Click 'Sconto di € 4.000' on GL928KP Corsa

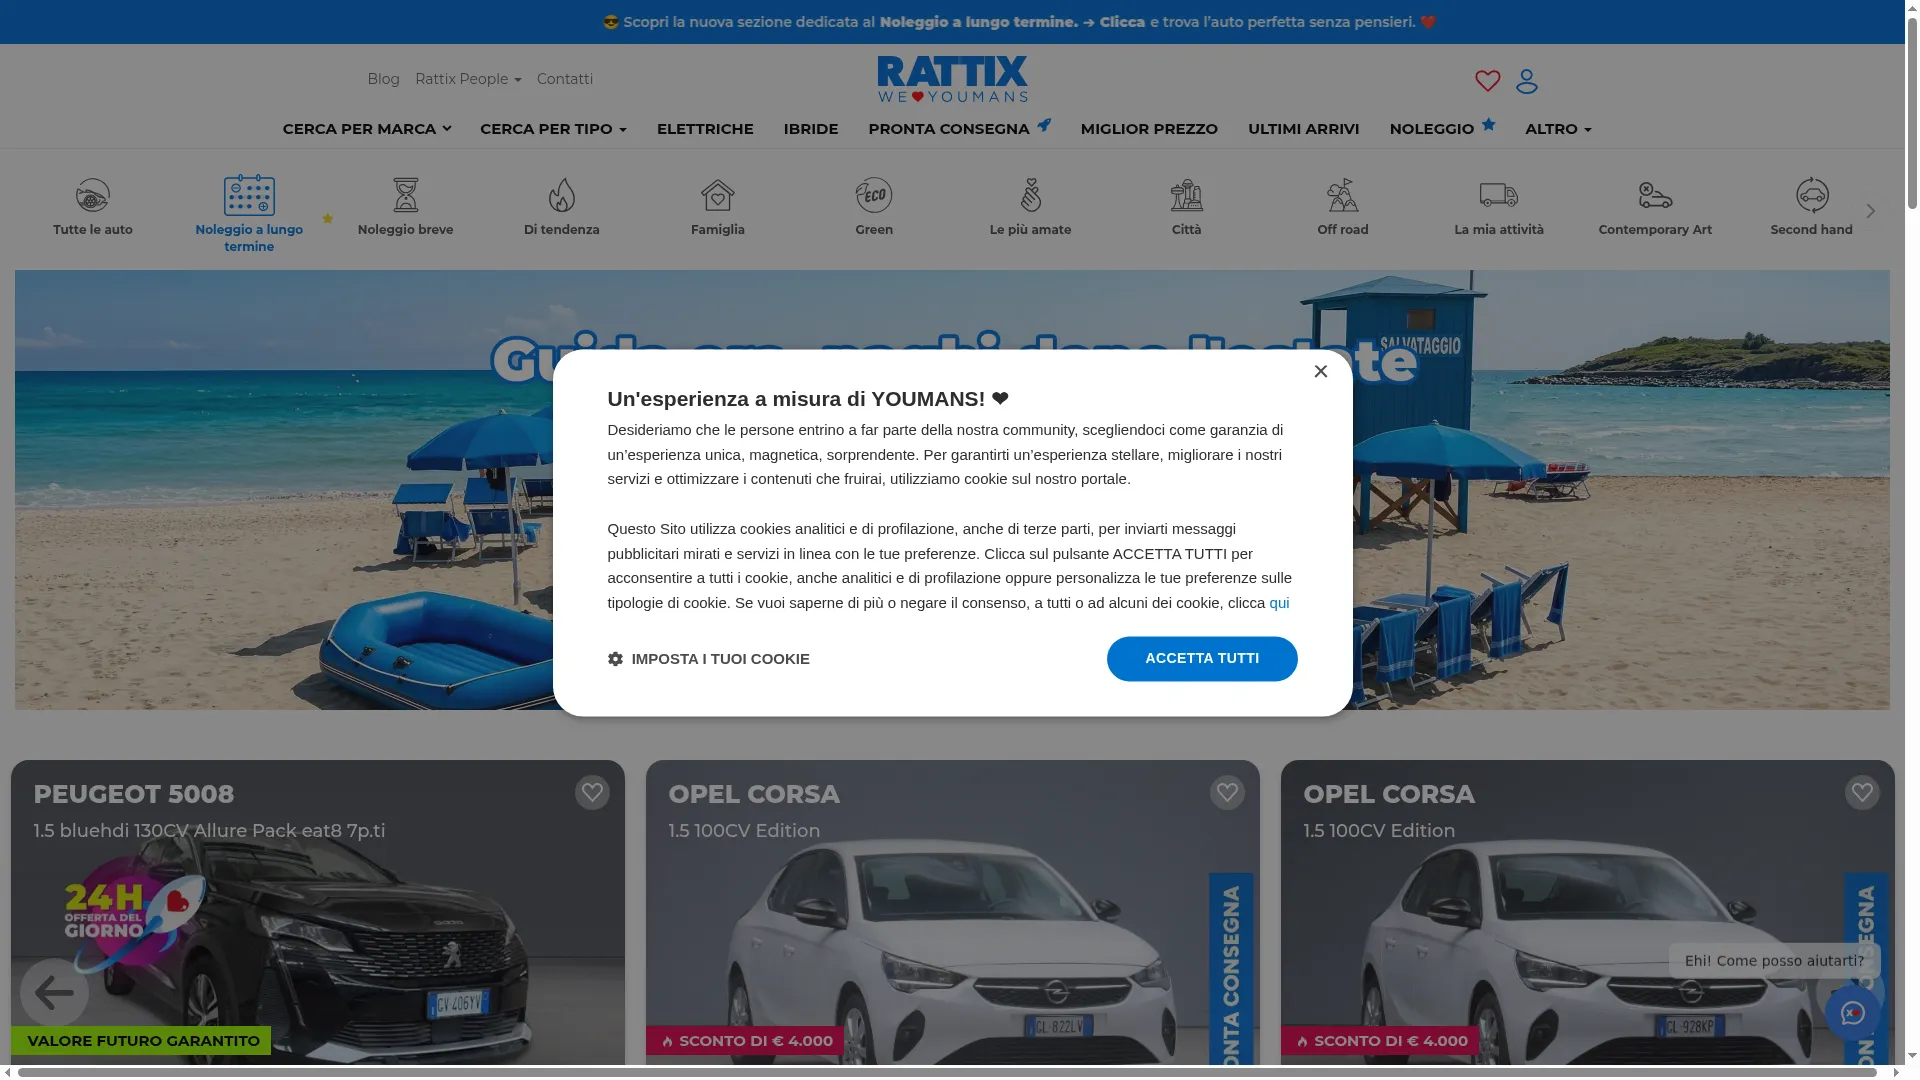pyautogui.click(x=1380, y=1041)
